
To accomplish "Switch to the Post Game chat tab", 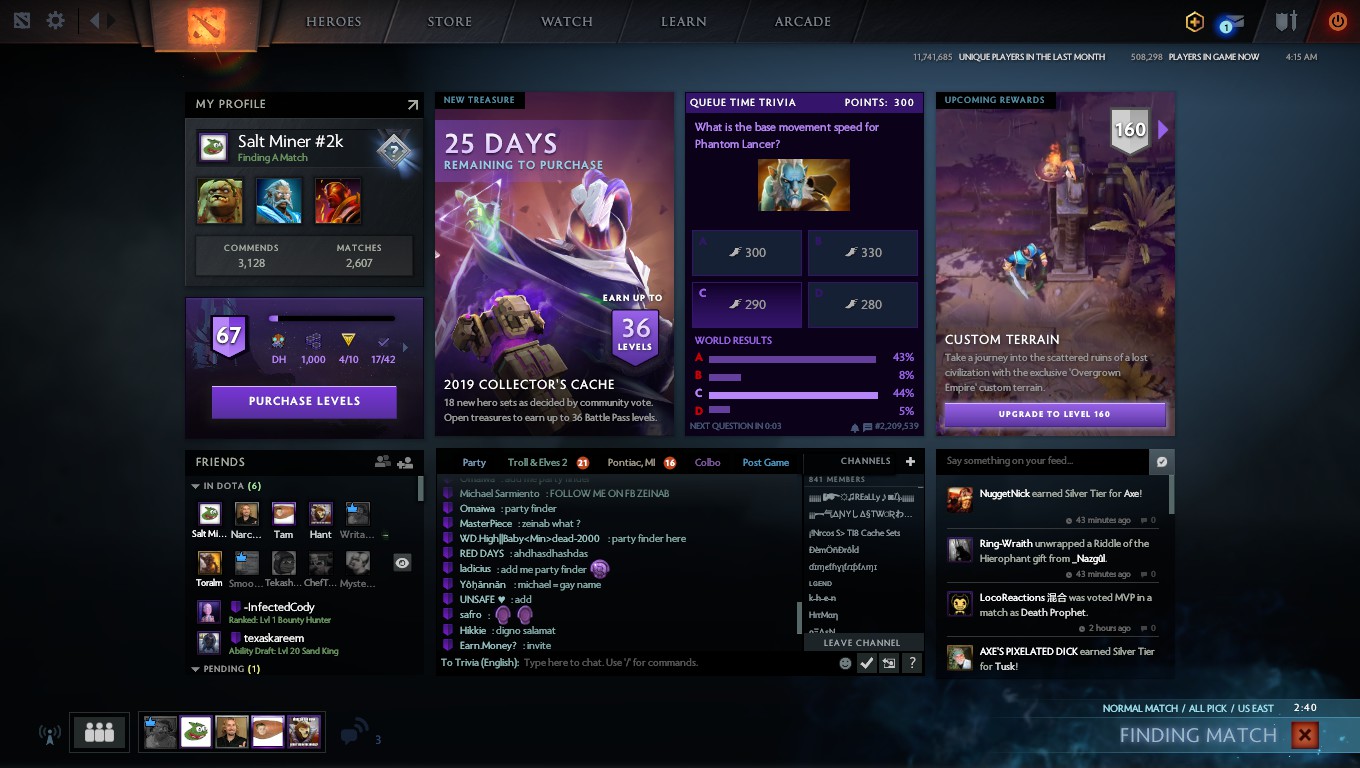I will tap(766, 462).
